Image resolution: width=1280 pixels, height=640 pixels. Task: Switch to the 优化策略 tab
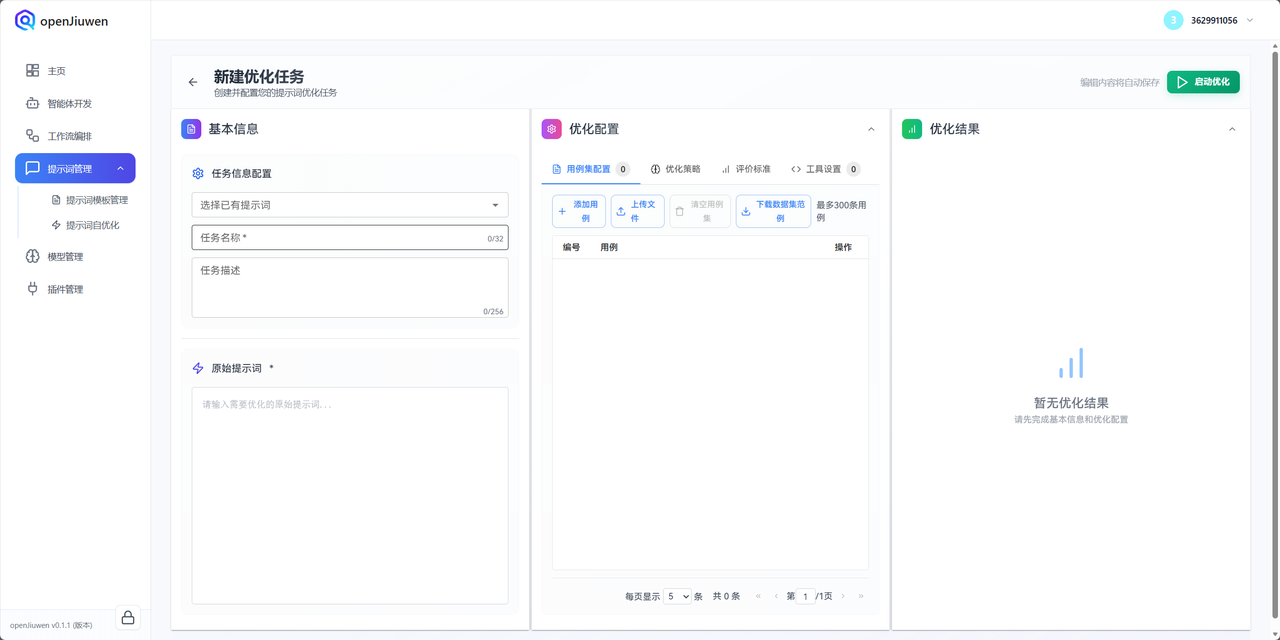[676, 169]
